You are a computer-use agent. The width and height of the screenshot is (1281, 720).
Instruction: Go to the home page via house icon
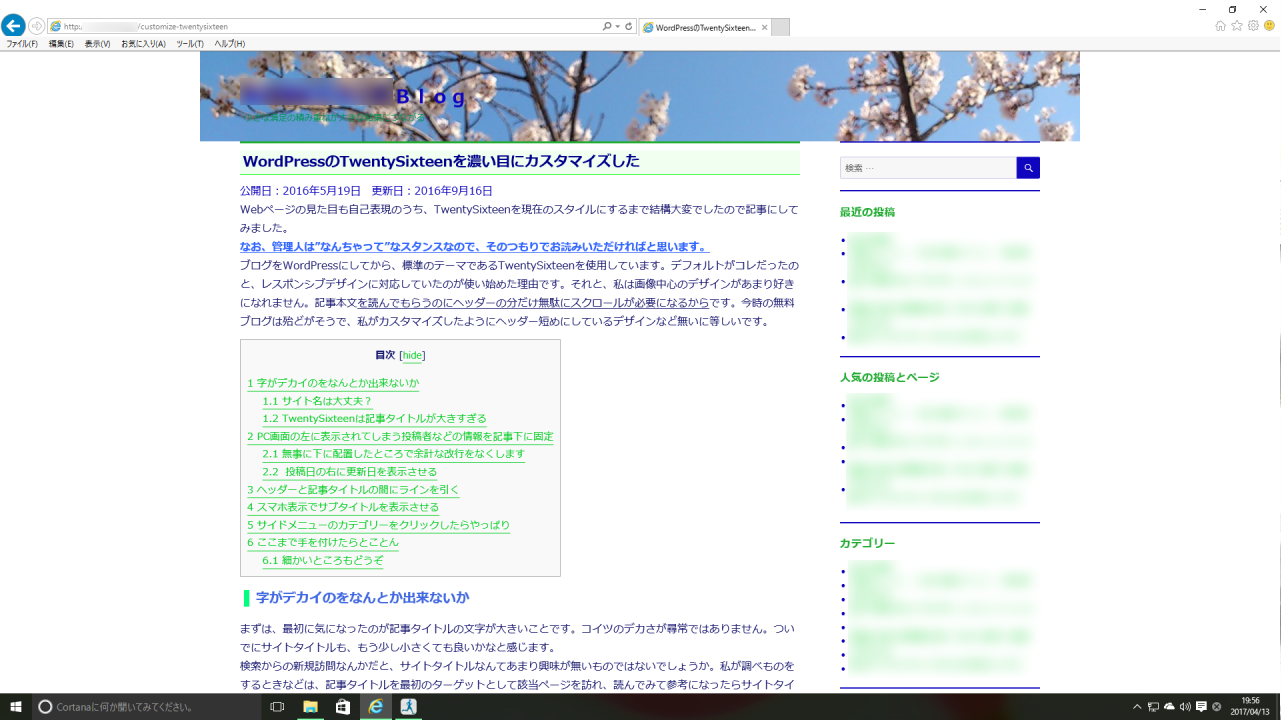coord(1220,26)
